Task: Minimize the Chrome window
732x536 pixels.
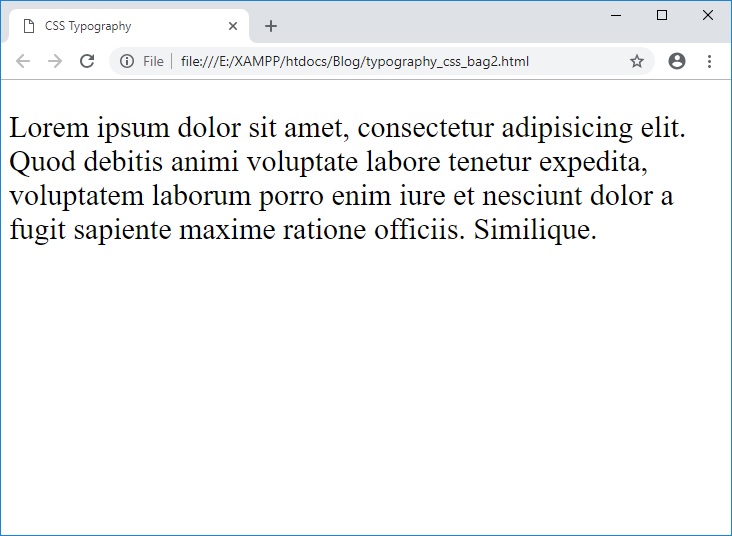Action: pyautogui.click(x=615, y=15)
